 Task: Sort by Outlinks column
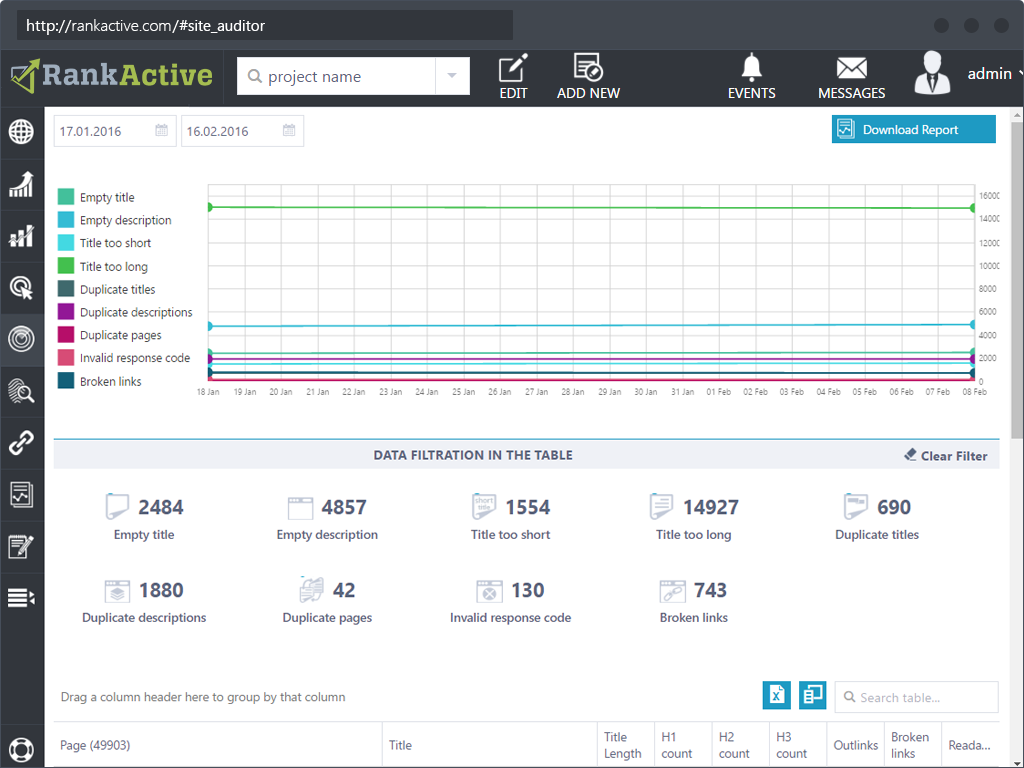[856, 745]
